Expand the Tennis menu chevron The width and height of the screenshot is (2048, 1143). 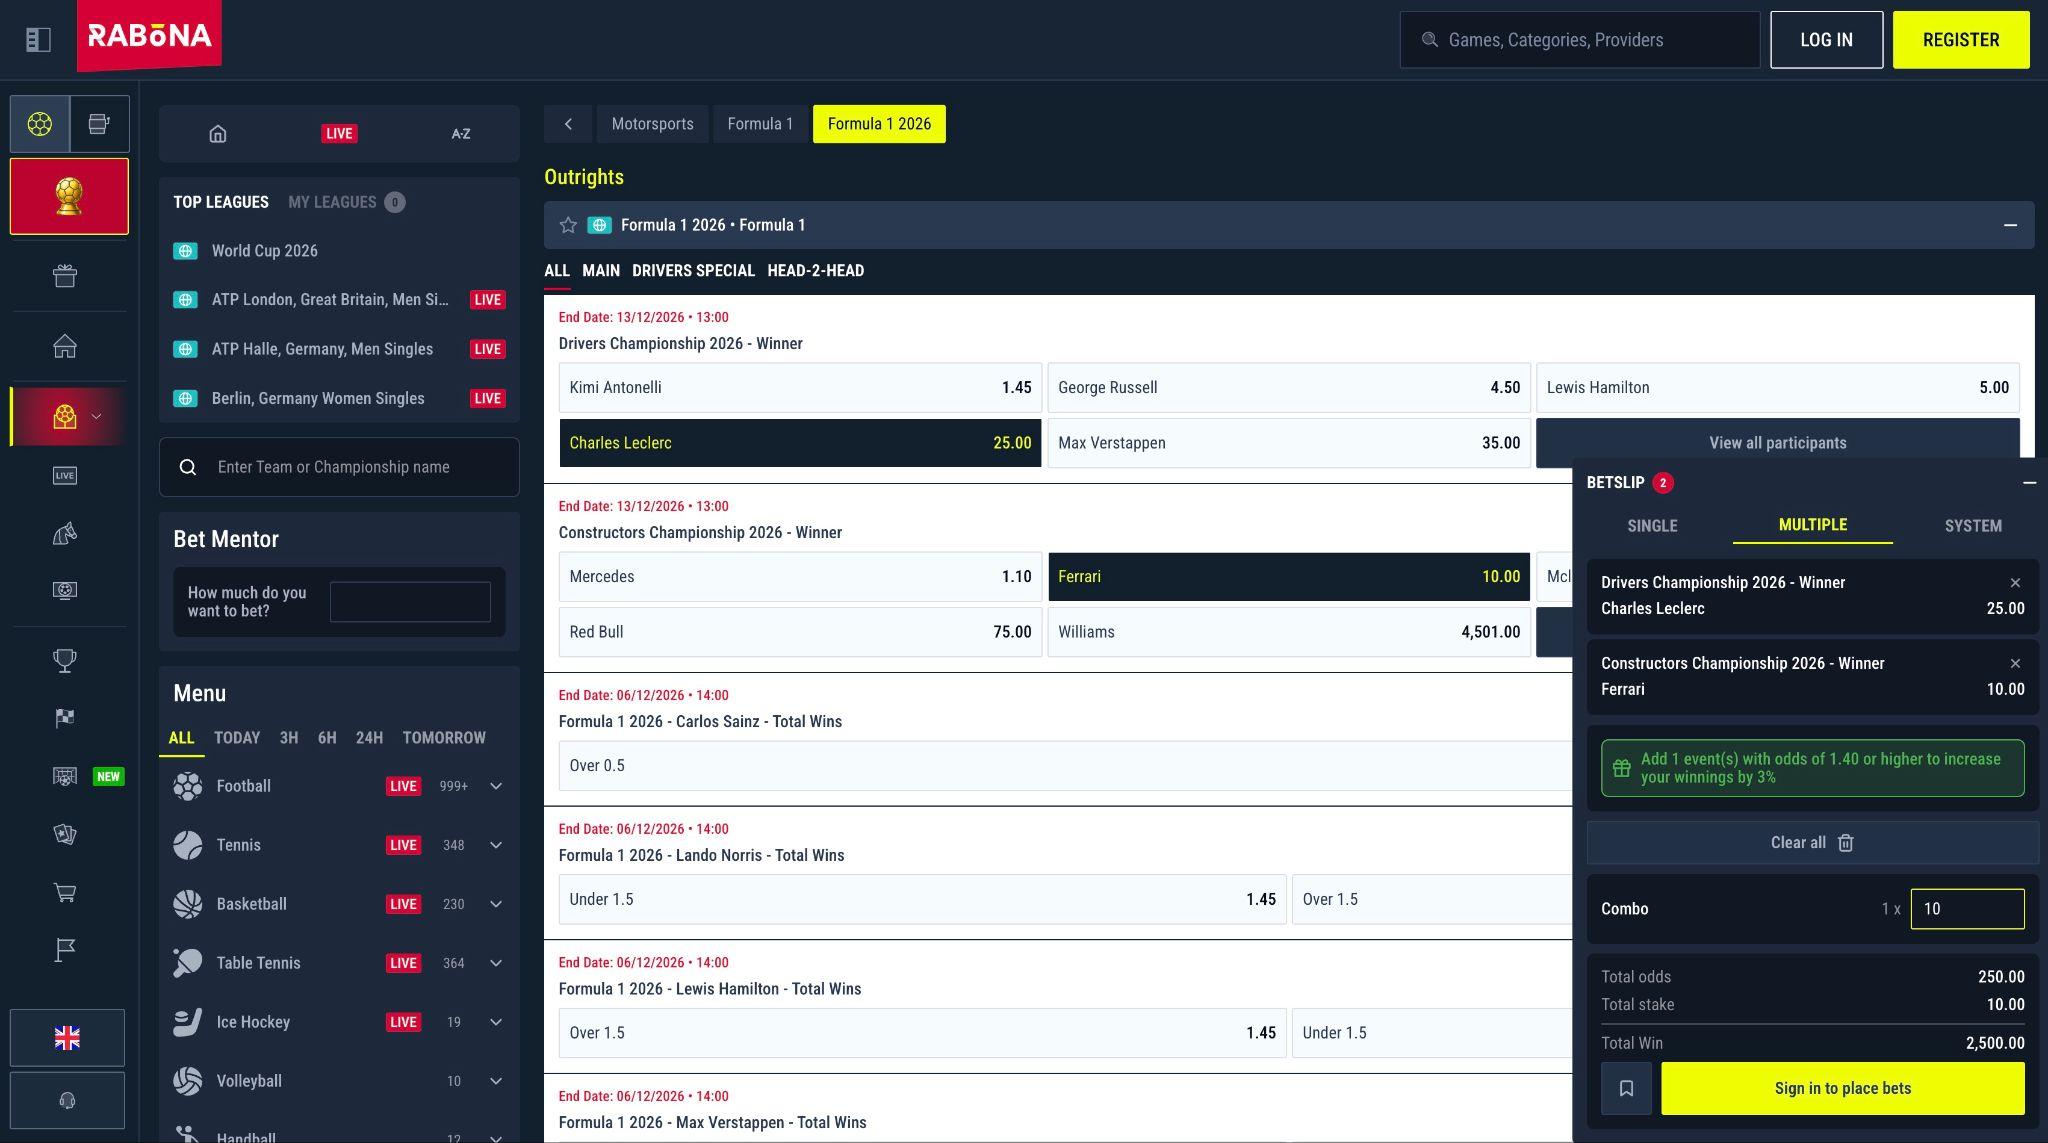pyautogui.click(x=496, y=845)
